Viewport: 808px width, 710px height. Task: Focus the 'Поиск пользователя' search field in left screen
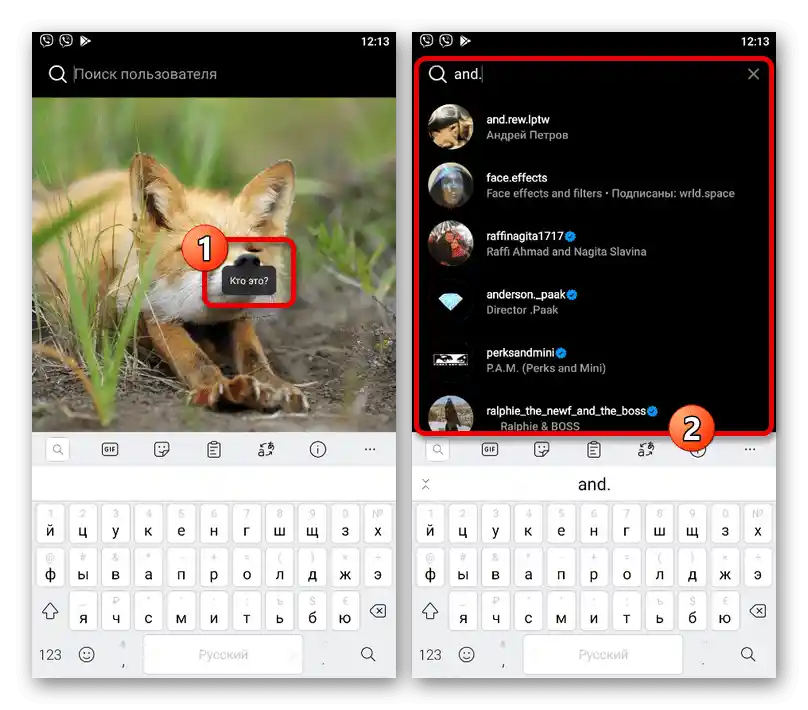point(214,74)
